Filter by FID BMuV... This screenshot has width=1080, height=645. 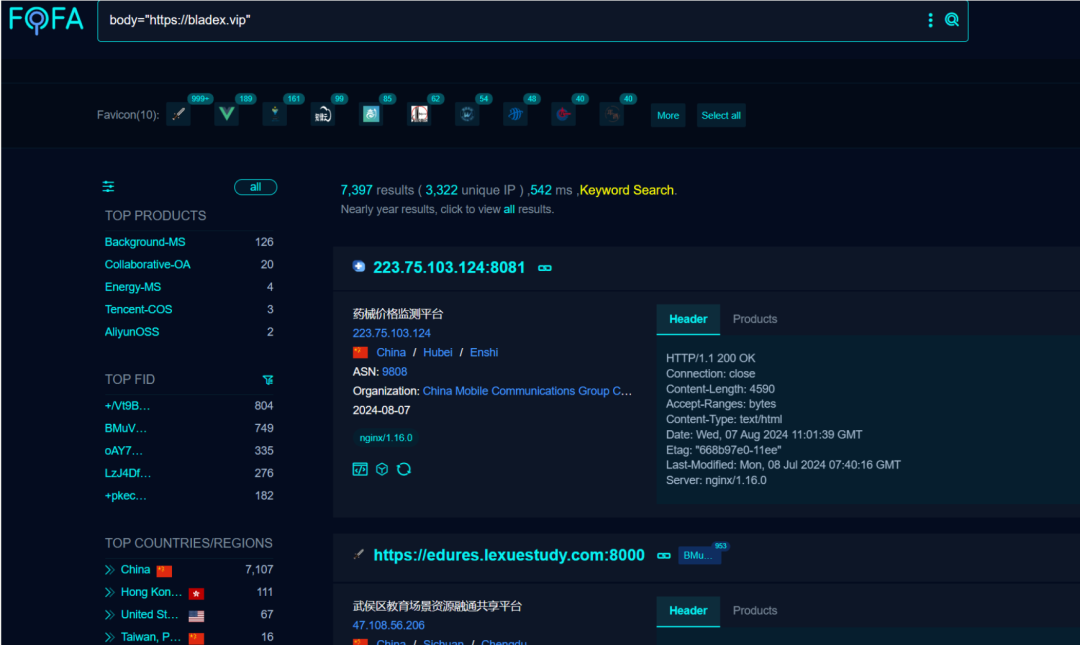pos(126,428)
